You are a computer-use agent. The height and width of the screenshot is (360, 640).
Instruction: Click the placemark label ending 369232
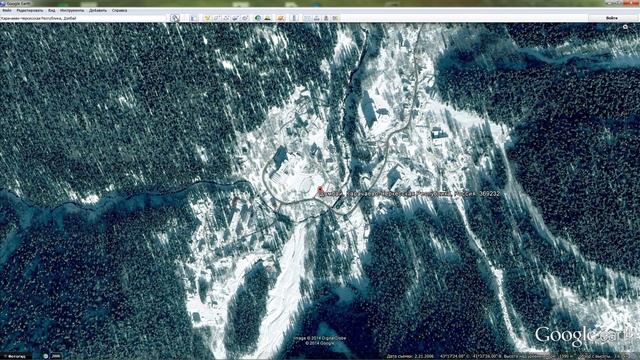pyautogui.click(x=410, y=194)
